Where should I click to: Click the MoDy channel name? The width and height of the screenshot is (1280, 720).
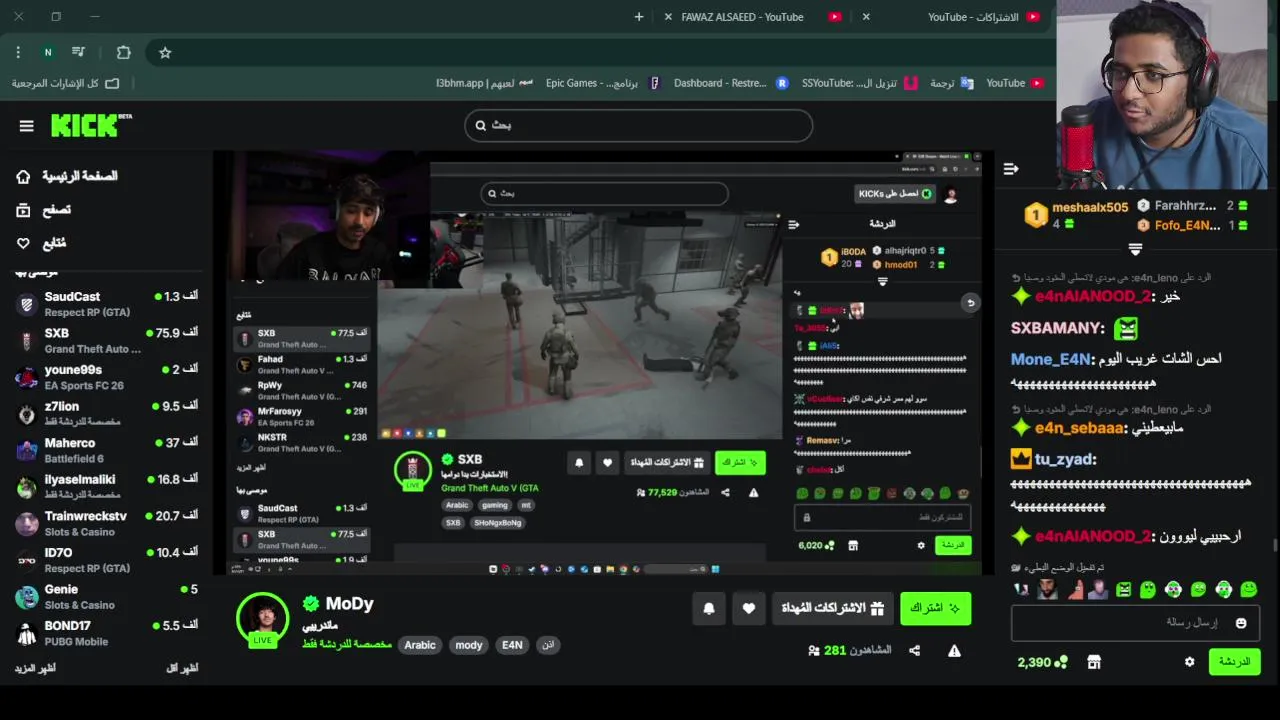coord(349,603)
